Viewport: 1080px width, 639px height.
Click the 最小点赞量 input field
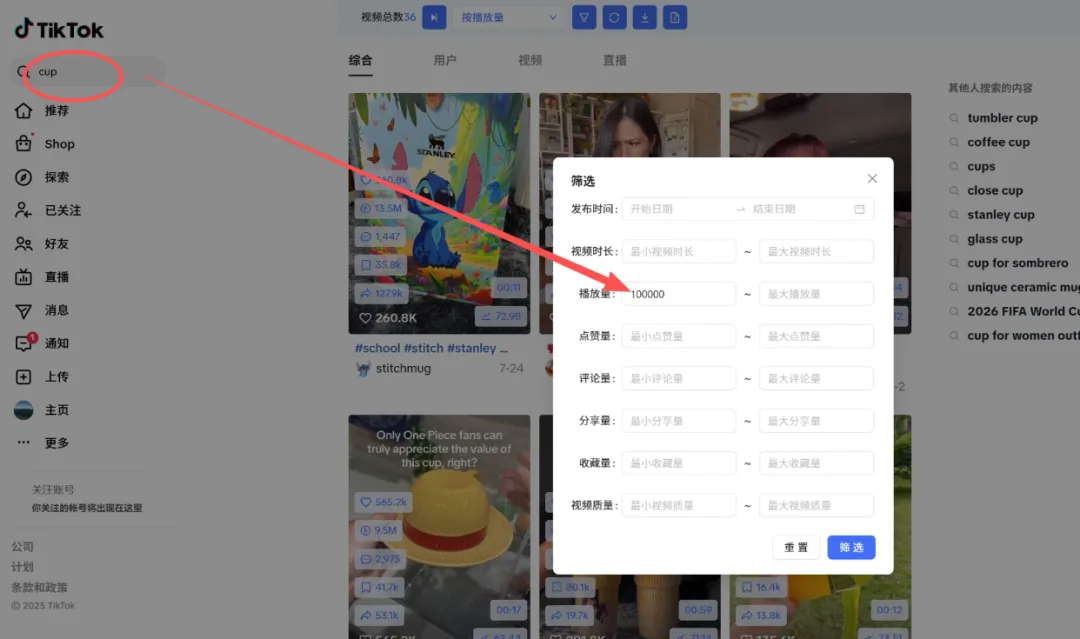click(x=678, y=336)
